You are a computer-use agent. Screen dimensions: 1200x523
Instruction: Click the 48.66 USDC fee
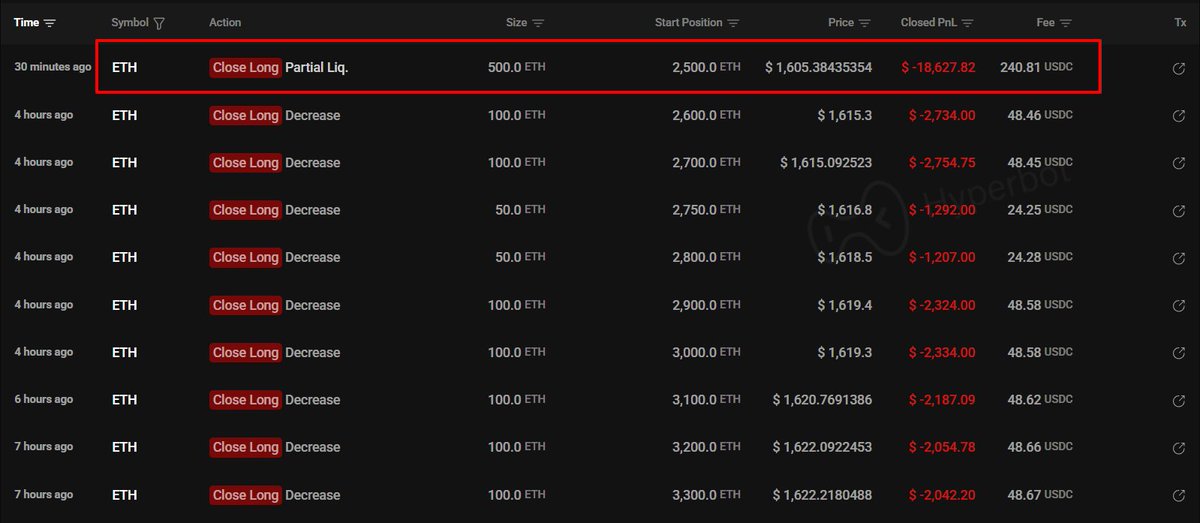[1041, 447]
